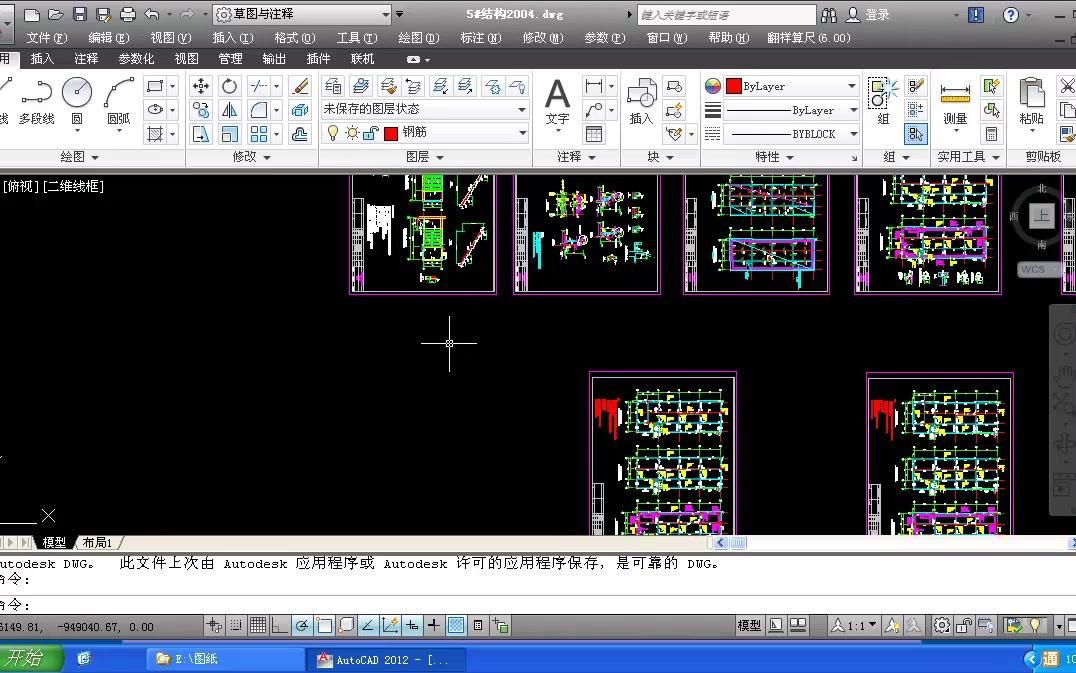This screenshot has width=1076, height=673.
Task: Open the ByLayer color dropdown
Action: pos(791,86)
